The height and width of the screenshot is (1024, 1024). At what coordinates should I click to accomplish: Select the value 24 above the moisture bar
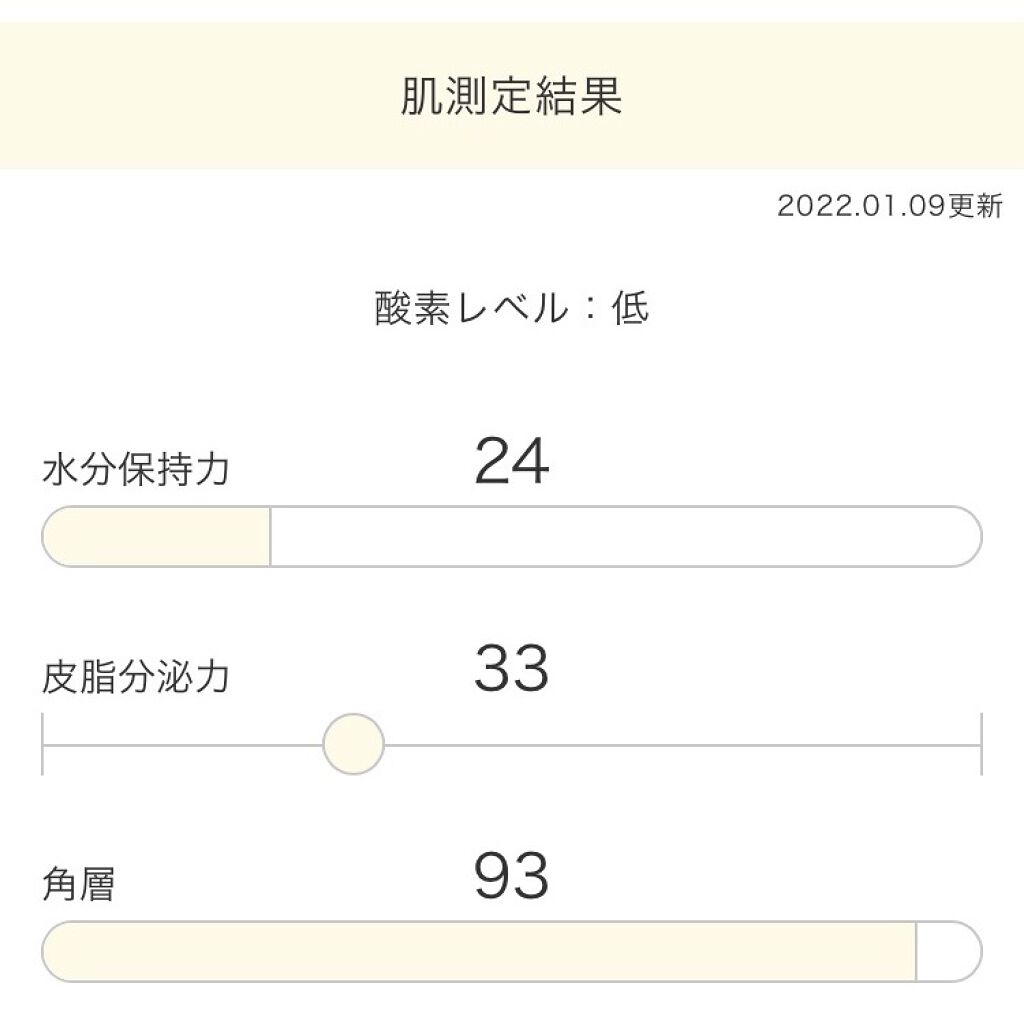coord(512,461)
